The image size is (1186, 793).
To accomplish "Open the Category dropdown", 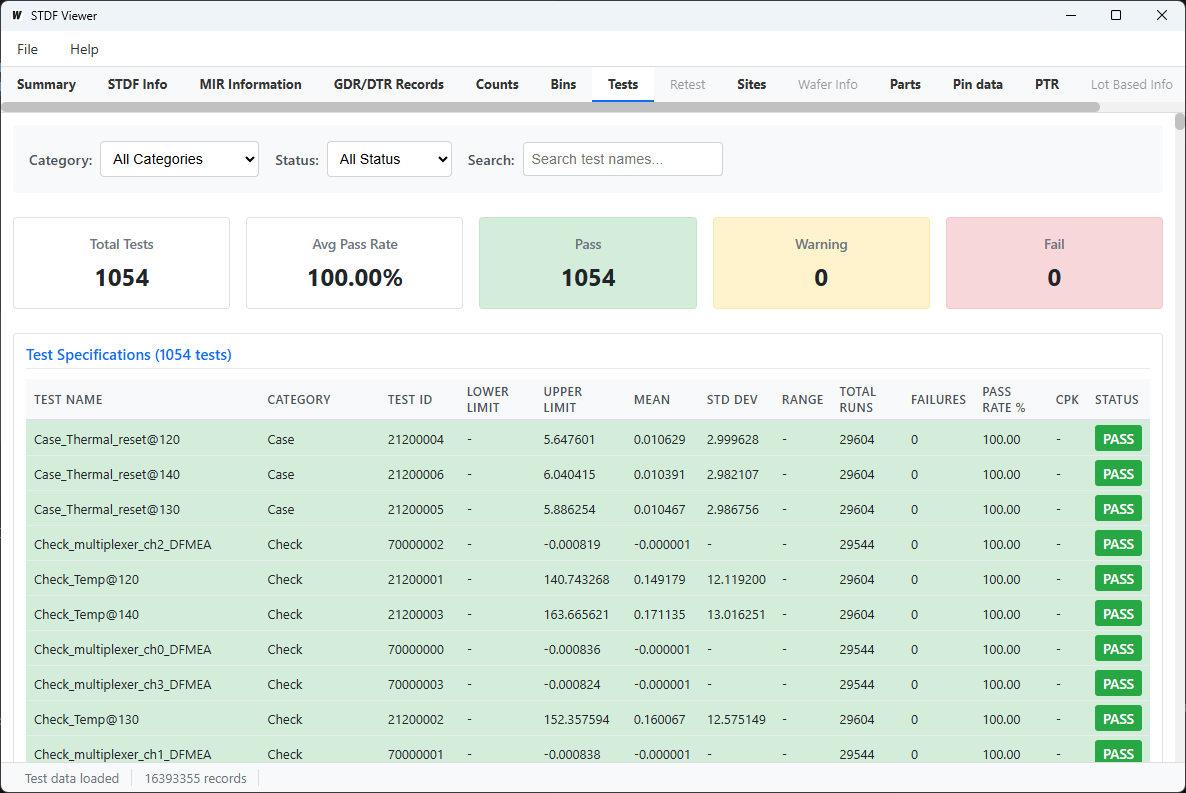I will tap(179, 159).
